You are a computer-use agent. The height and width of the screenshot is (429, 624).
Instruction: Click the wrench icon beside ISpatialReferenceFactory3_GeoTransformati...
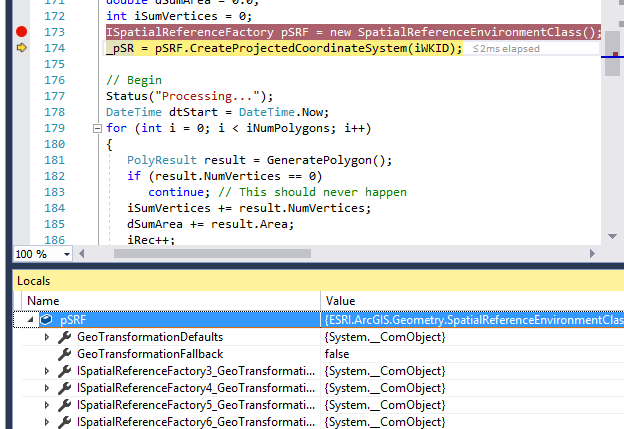pos(64,371)
